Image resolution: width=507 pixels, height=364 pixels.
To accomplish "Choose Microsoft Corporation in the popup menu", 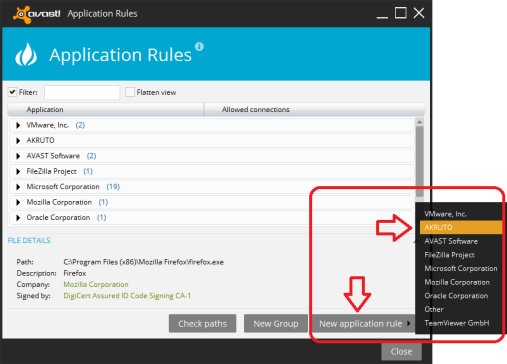I will point(461,268).
